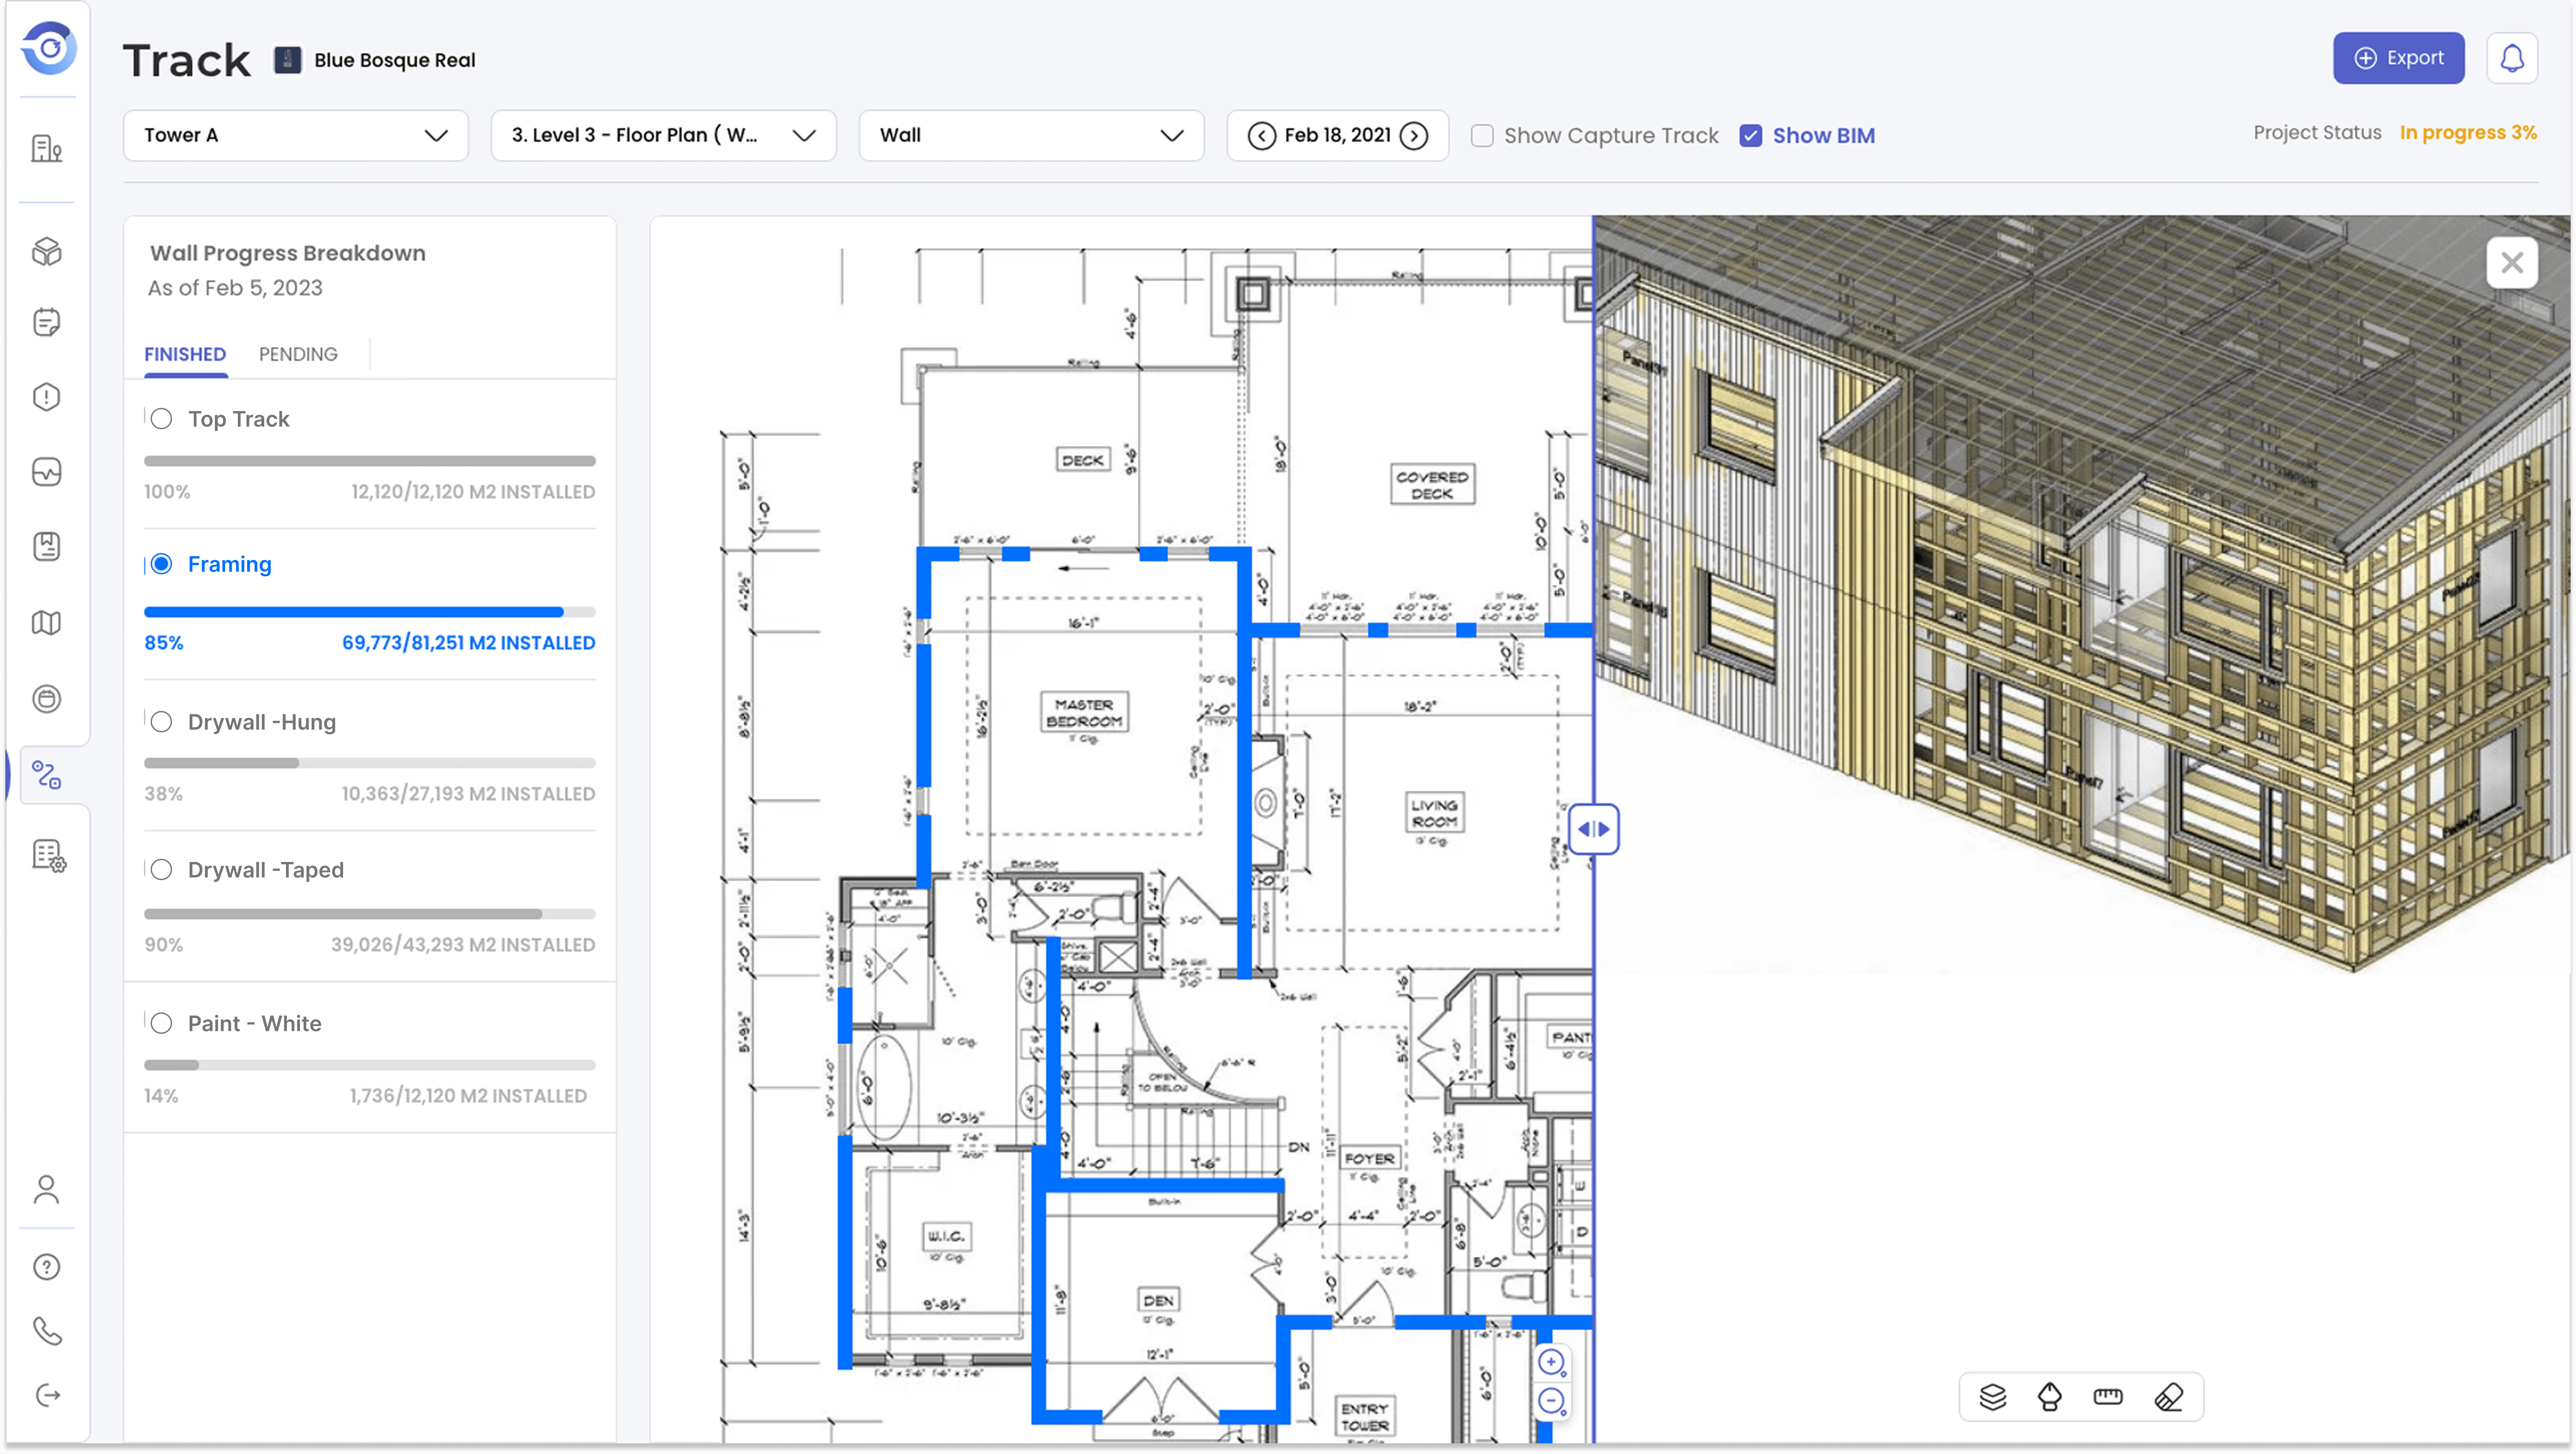Screen dimensions: 2576x1454
Task: Click the Export button
Action: tap(2398, 58)
